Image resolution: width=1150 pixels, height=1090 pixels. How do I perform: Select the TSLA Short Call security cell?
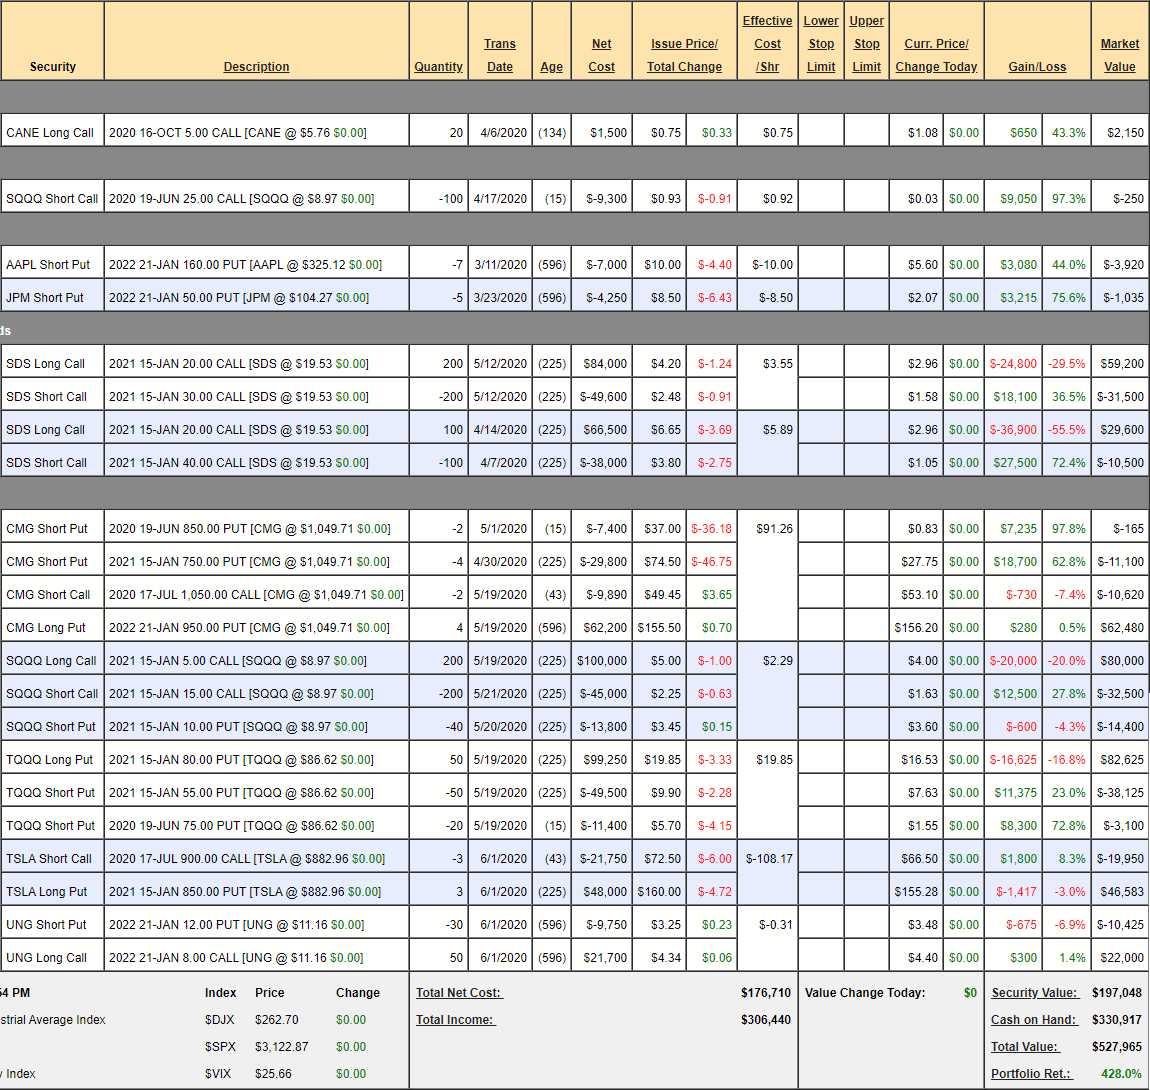[49, 859]
